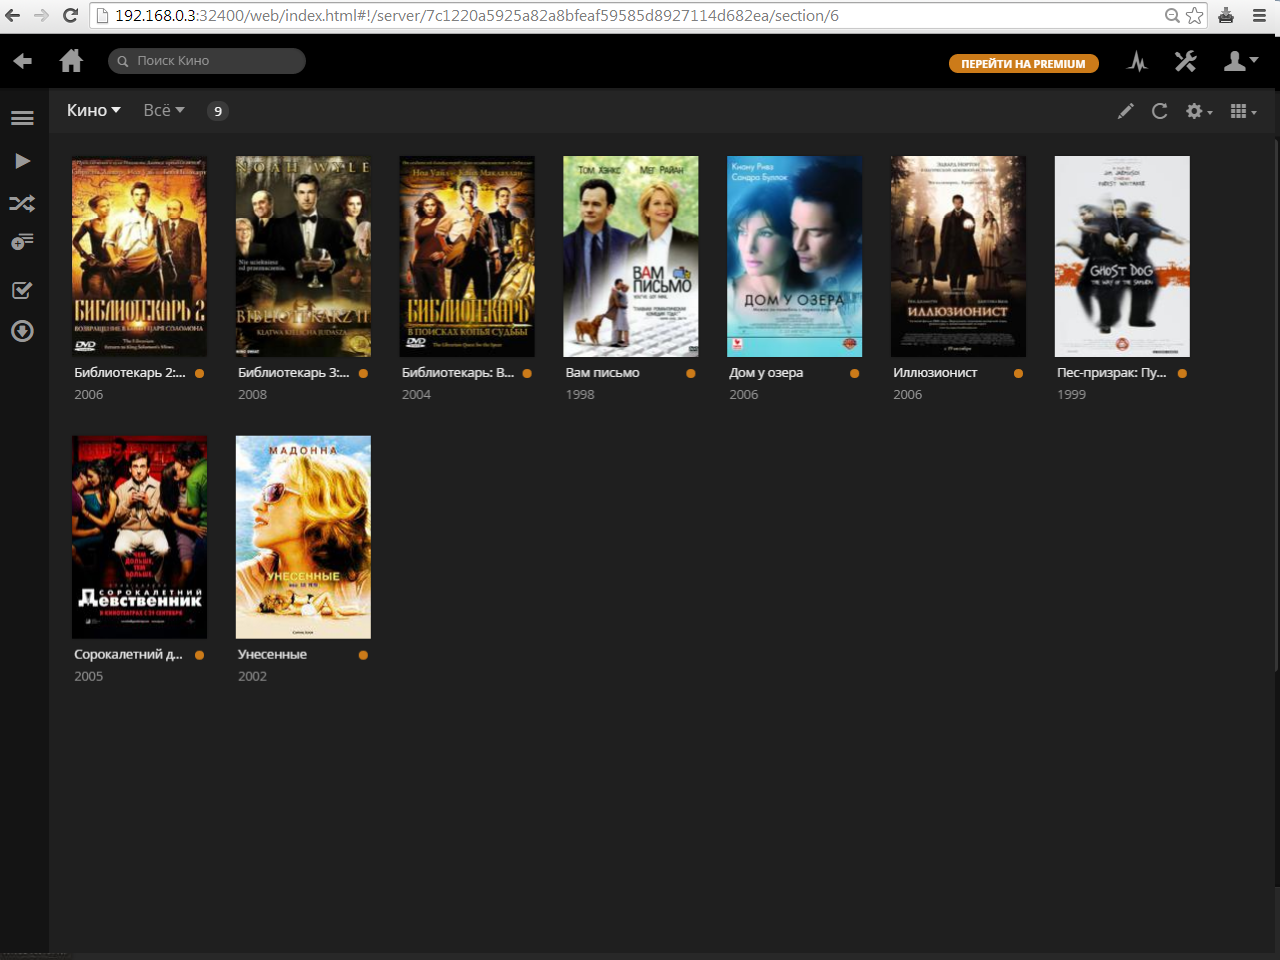
Task: Click the Унесенные title link
Action: tap(272, 654)
